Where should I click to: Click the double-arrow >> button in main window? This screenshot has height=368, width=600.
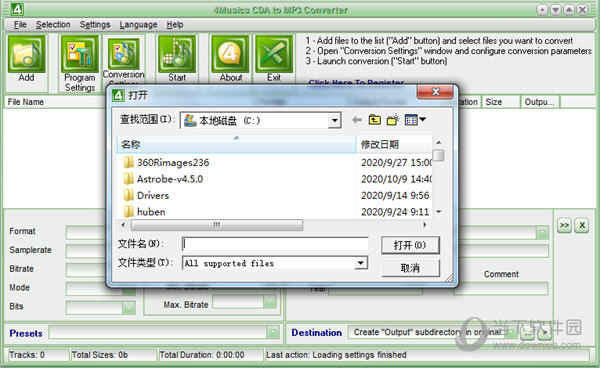click(564, 225)
